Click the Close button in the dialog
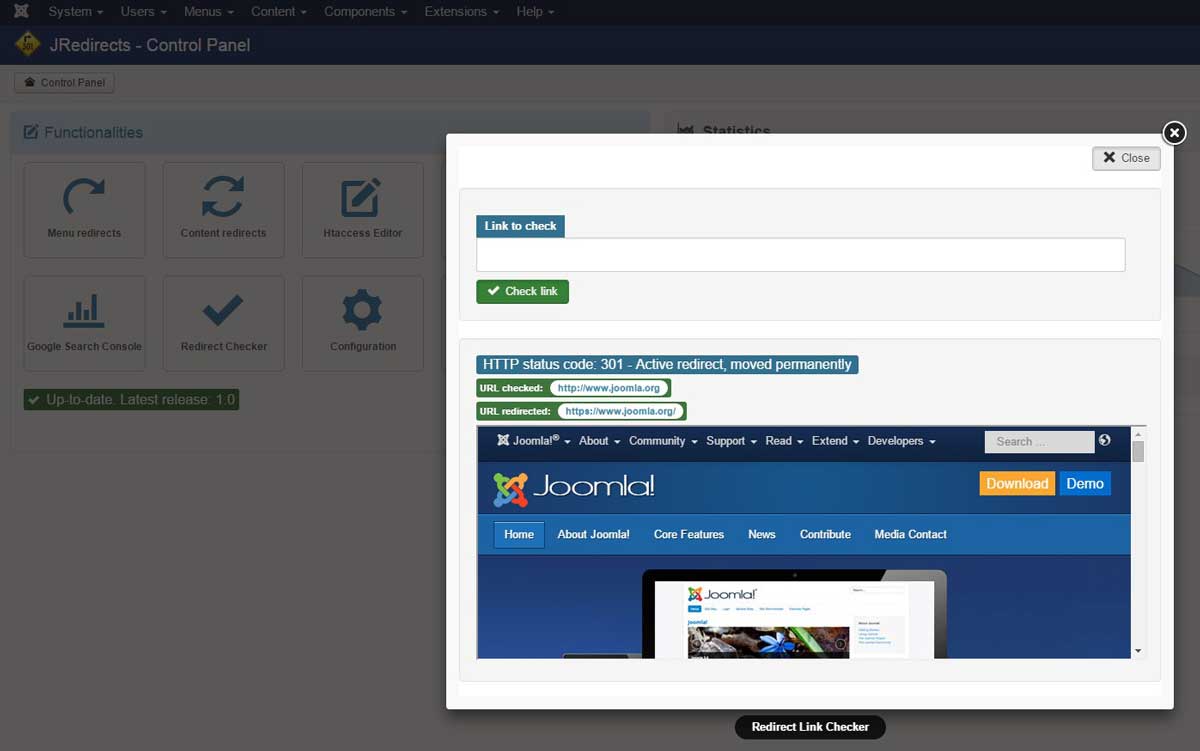 point(1126,158)
